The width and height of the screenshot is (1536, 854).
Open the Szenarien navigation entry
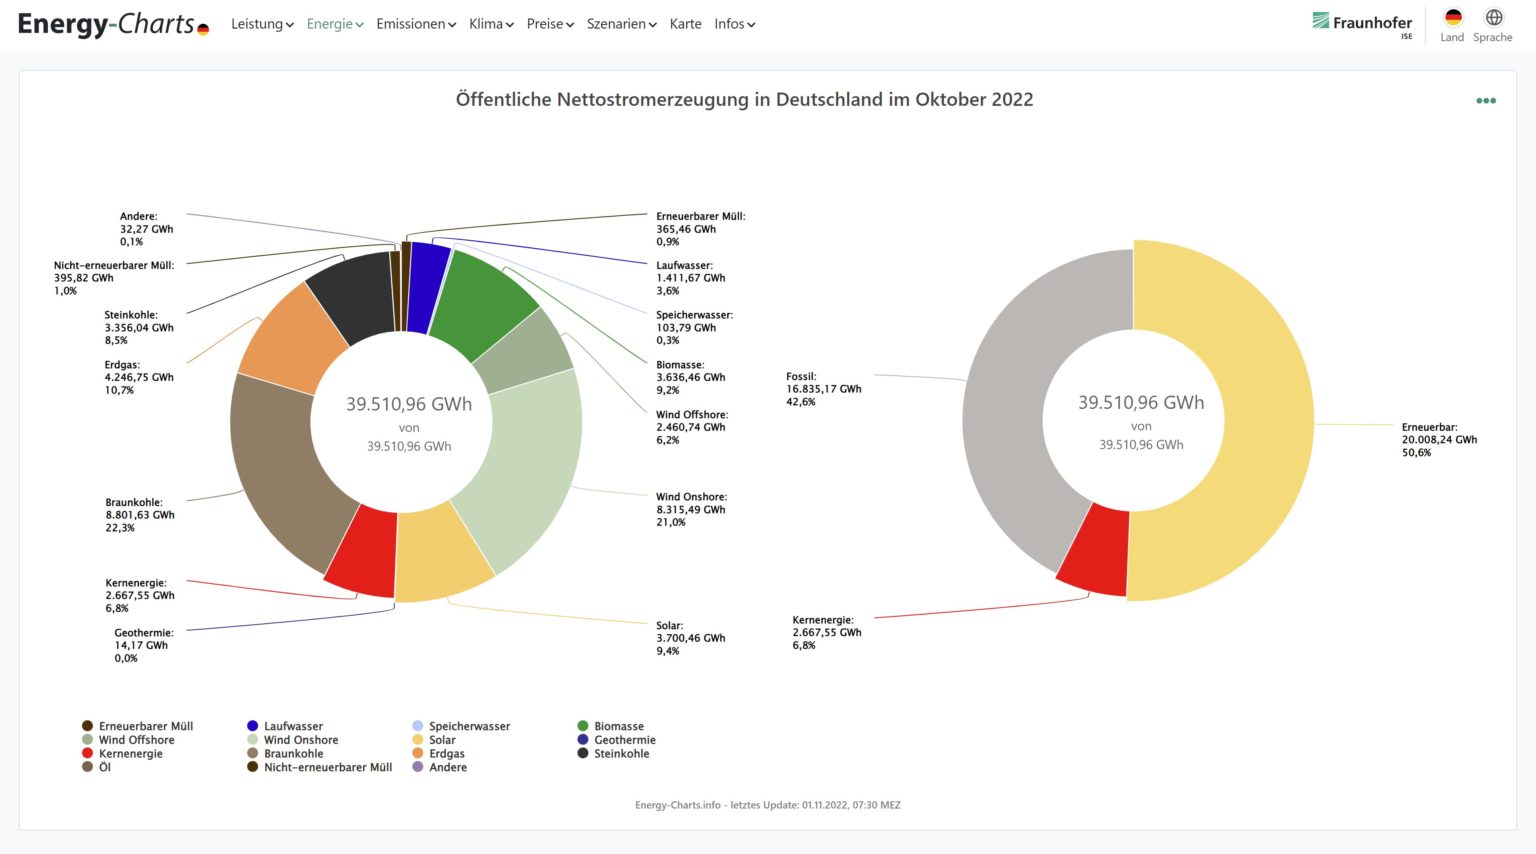(621, 24)
